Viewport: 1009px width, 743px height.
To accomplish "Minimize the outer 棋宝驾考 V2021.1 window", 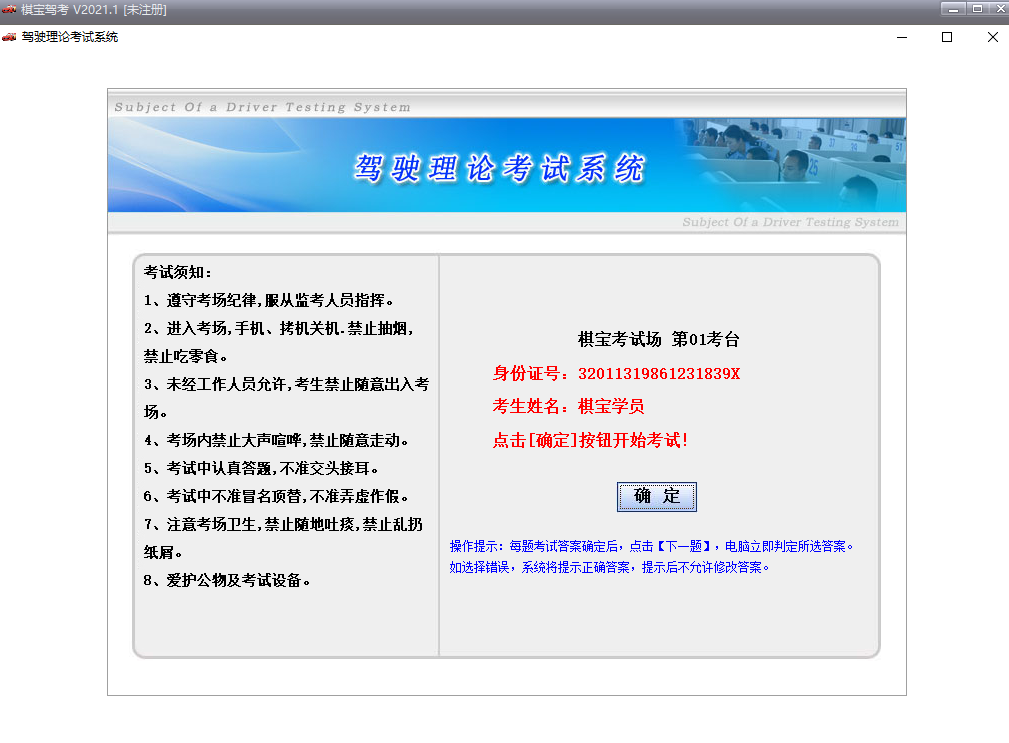I will pyautogui.click(x=952, y=9).
